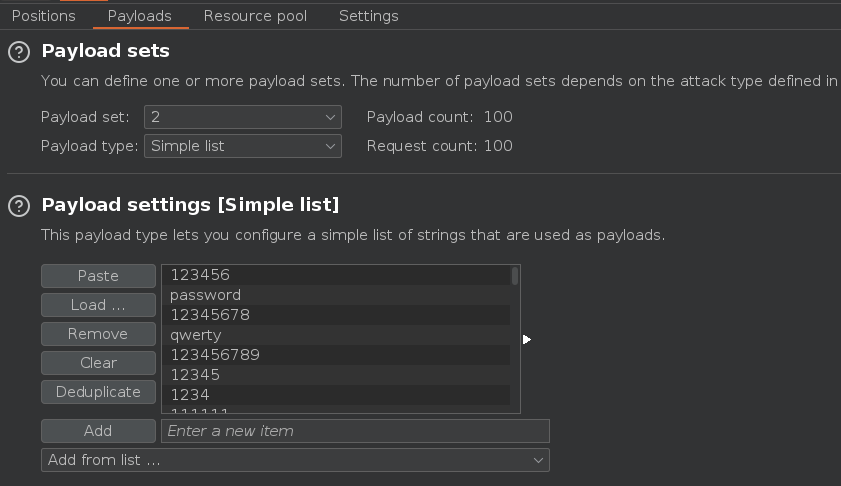This screenshot has height=486, width=841.
Task: Select the 'qwerty' list item
Action: [x=195, y=335]
